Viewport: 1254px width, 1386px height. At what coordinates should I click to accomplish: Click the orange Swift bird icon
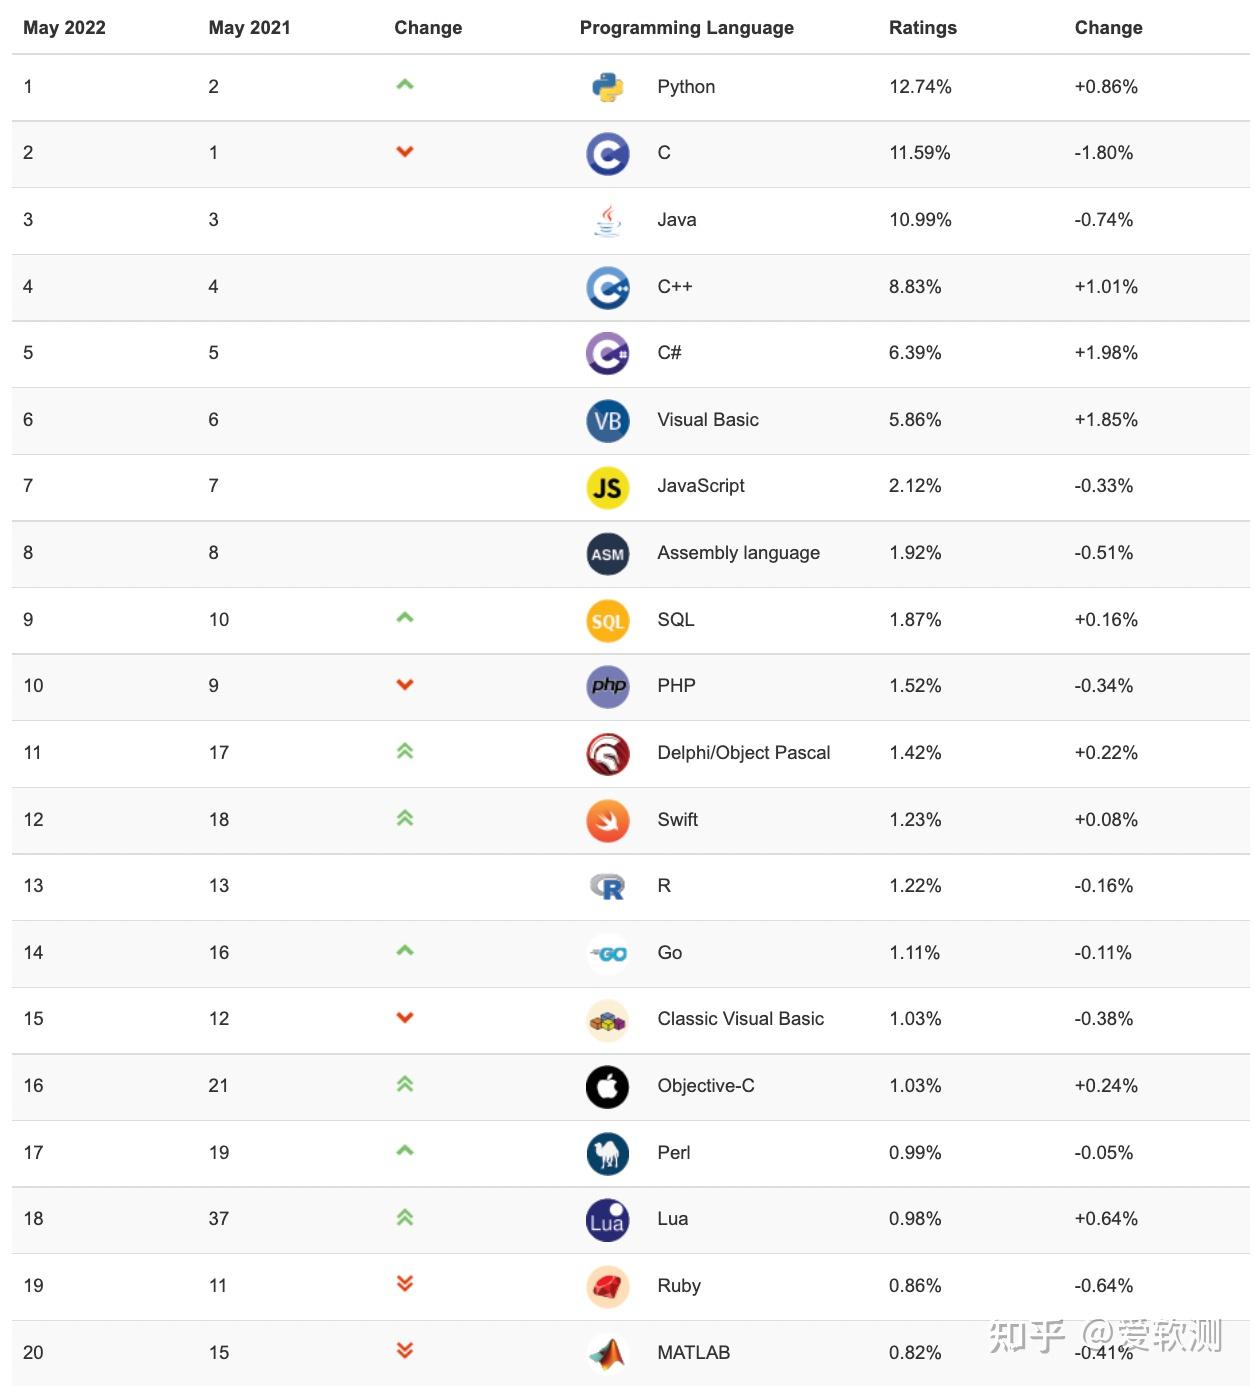607,820
